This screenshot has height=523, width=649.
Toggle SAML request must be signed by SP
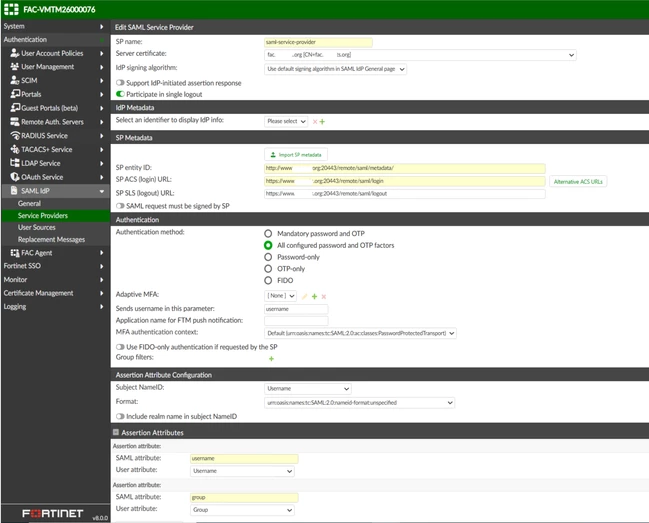point(120,206)
